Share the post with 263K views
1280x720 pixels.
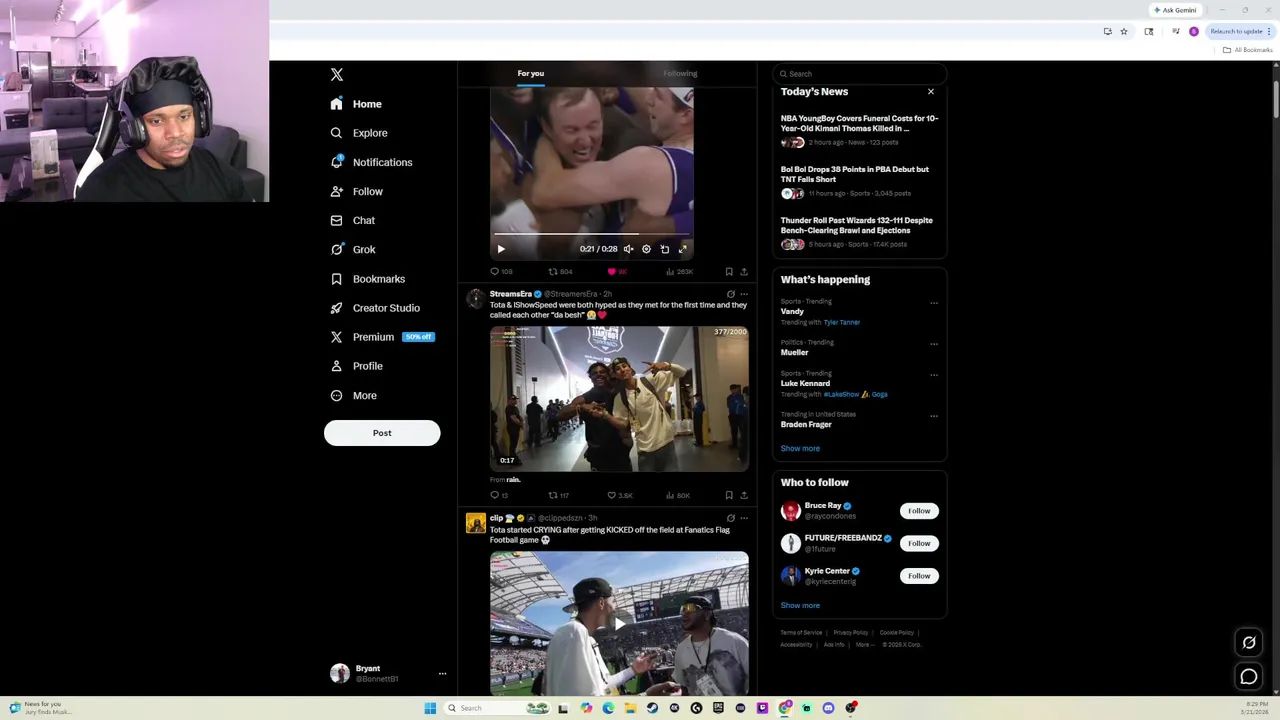point(743,272)
